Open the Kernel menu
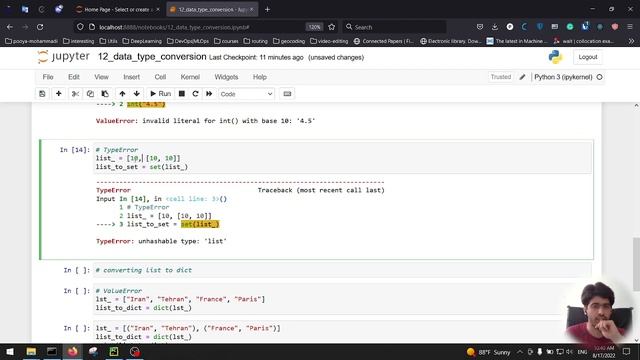This screenshot has width=640, height=360. [190, 77]
